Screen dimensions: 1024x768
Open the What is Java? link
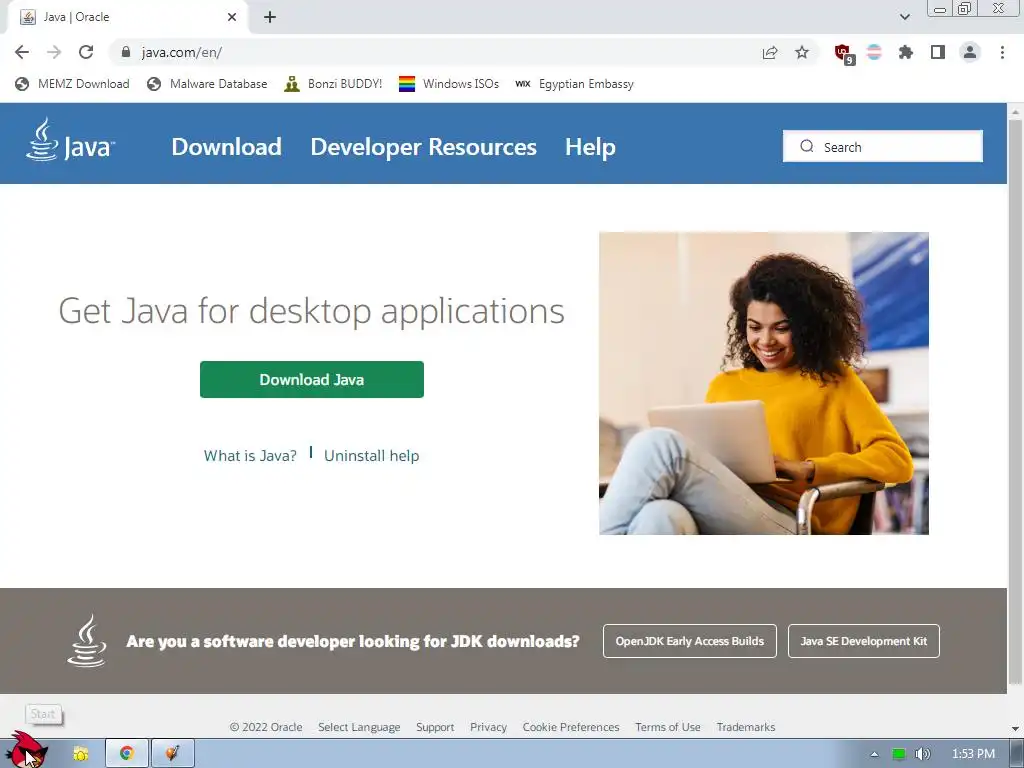tap(250, 456)
